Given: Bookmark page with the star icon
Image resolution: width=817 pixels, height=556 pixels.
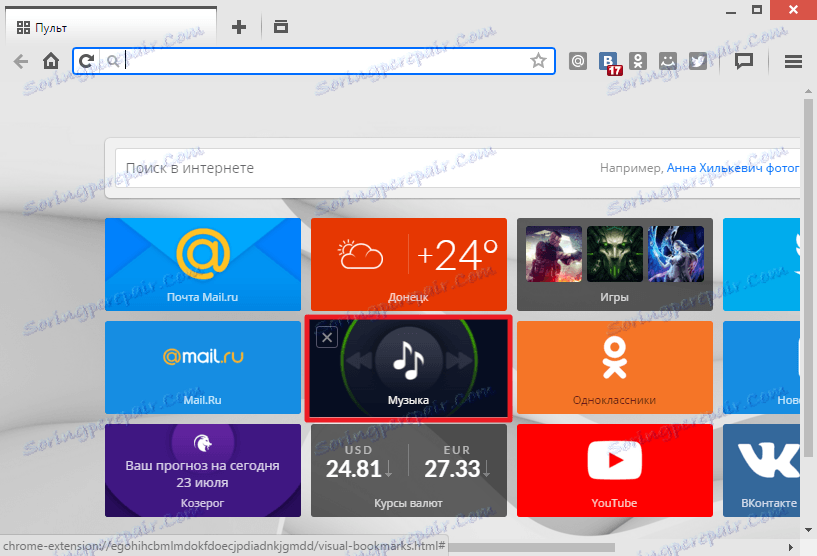Looking at the screenshot, I should [x=538, y=60].
